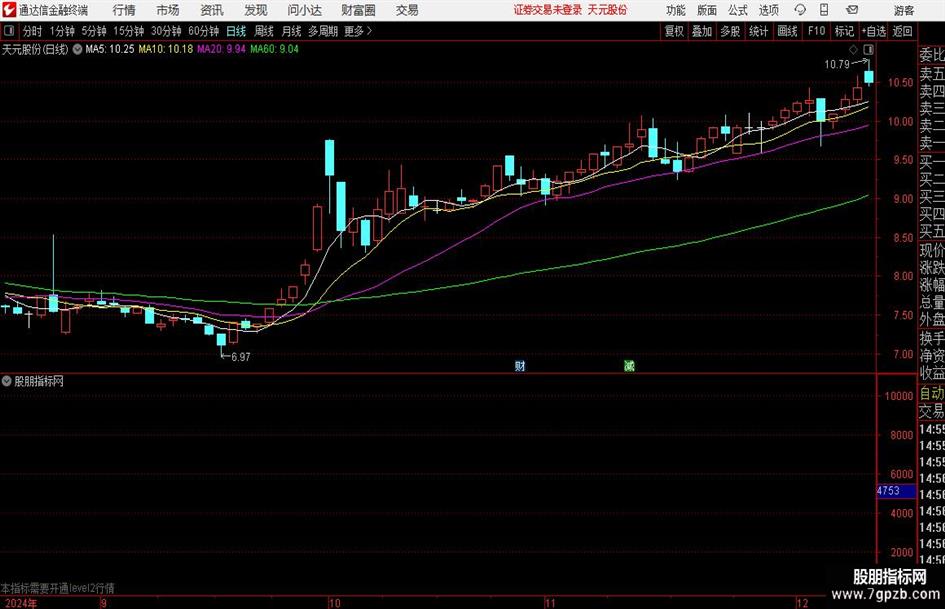Click the 本指标需要开通level2行情 notice

tap(58, 588)
